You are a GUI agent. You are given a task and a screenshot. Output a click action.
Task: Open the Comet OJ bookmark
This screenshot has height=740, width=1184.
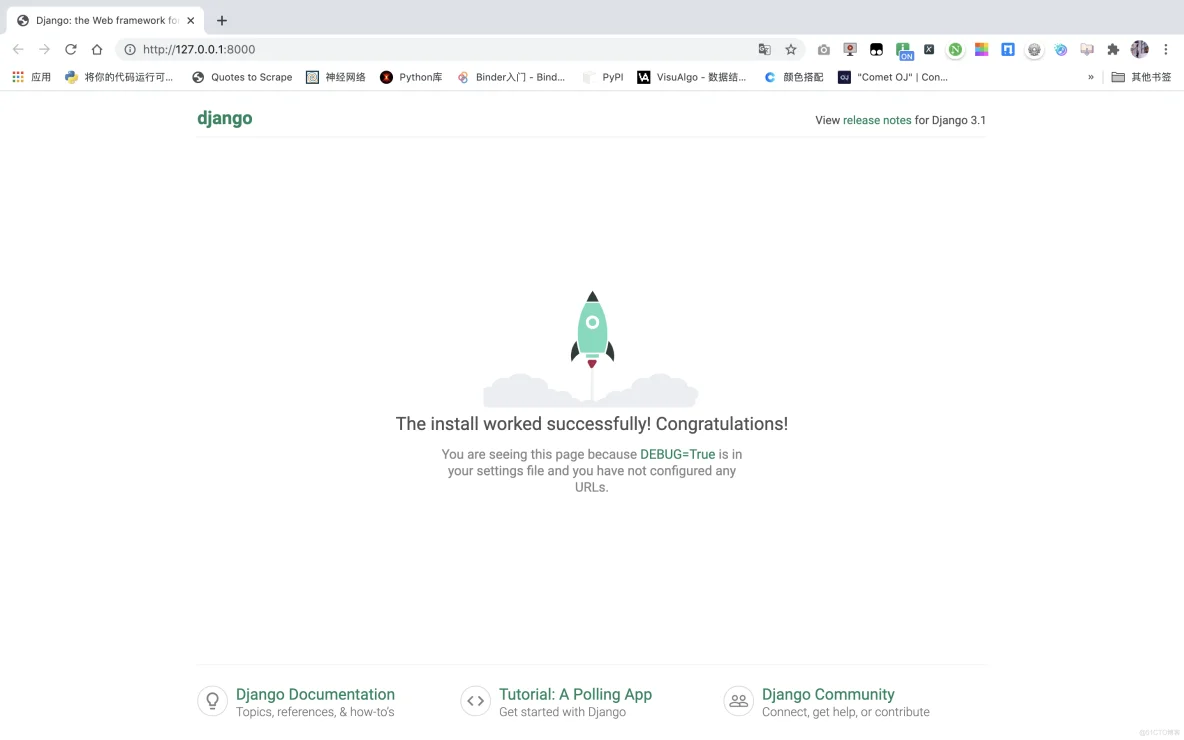point(893,77)
